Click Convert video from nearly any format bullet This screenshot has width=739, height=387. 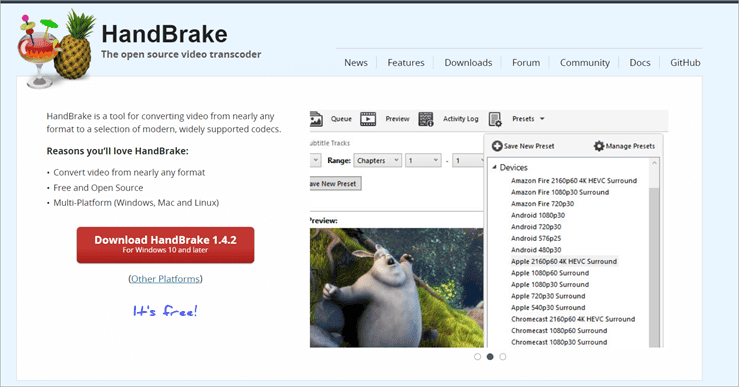pyautogui.click(x=129, y=173)
